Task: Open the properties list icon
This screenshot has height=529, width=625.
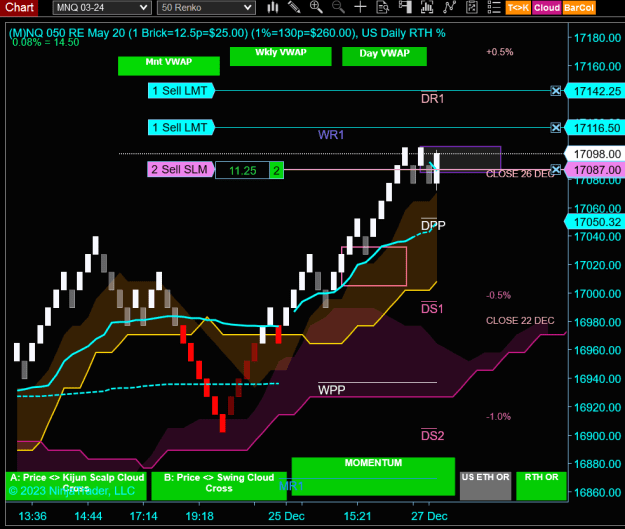Action: tap(494, 7)
